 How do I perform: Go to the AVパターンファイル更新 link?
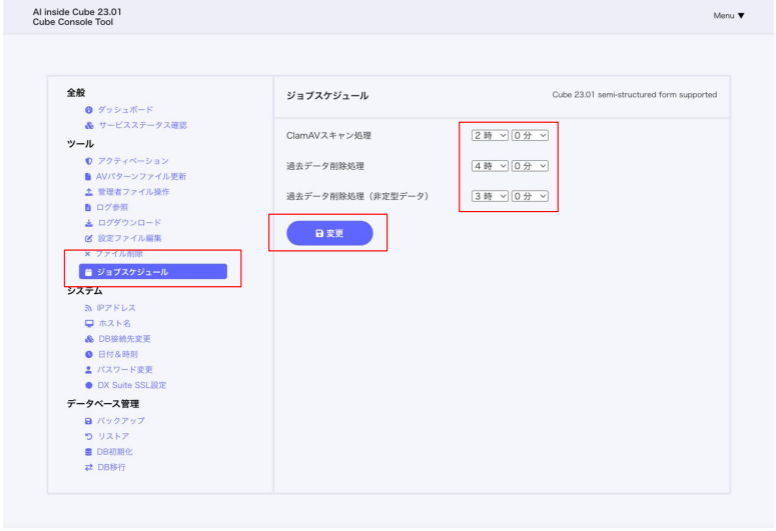coord(141,176)
